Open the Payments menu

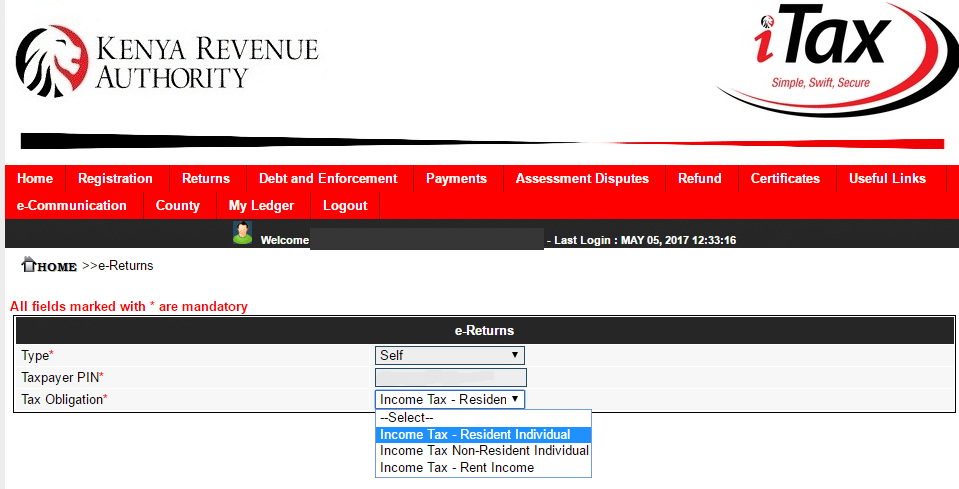tap(456, 179)
